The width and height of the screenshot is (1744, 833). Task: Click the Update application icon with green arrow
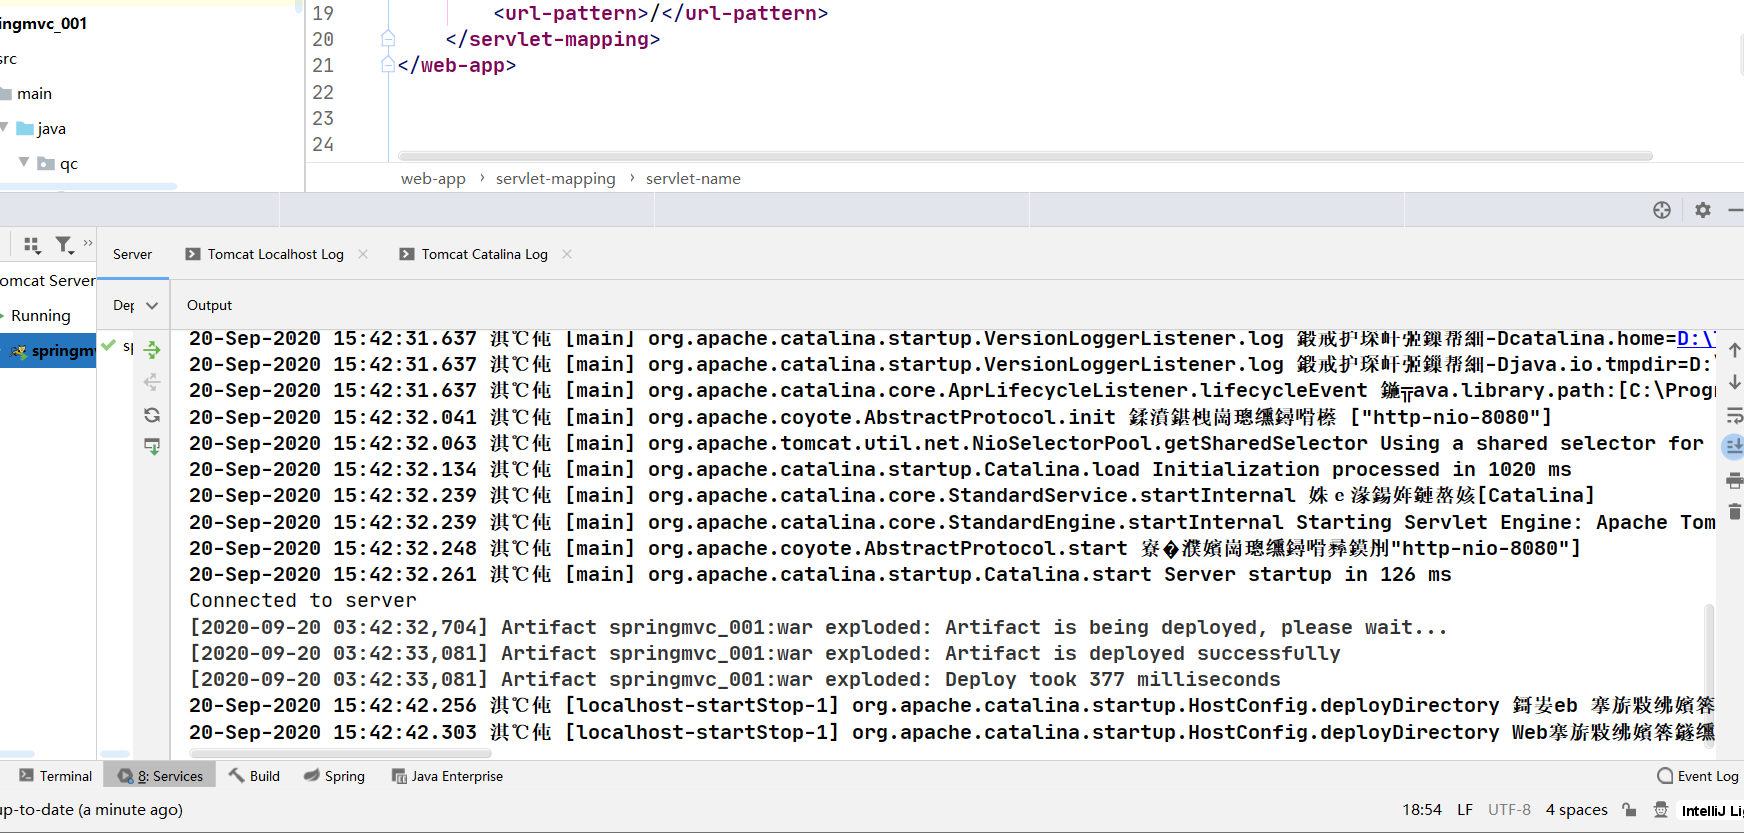(152, 447)
